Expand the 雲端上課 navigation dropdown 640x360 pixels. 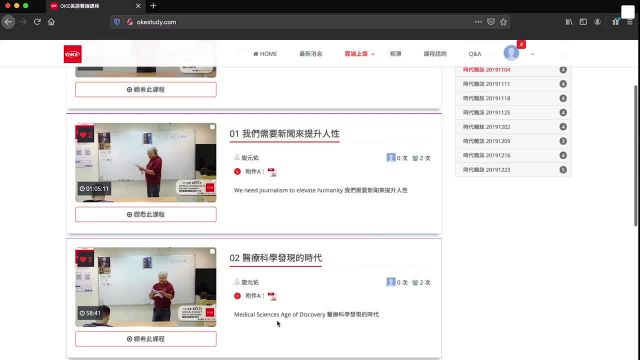pos(359,54)
